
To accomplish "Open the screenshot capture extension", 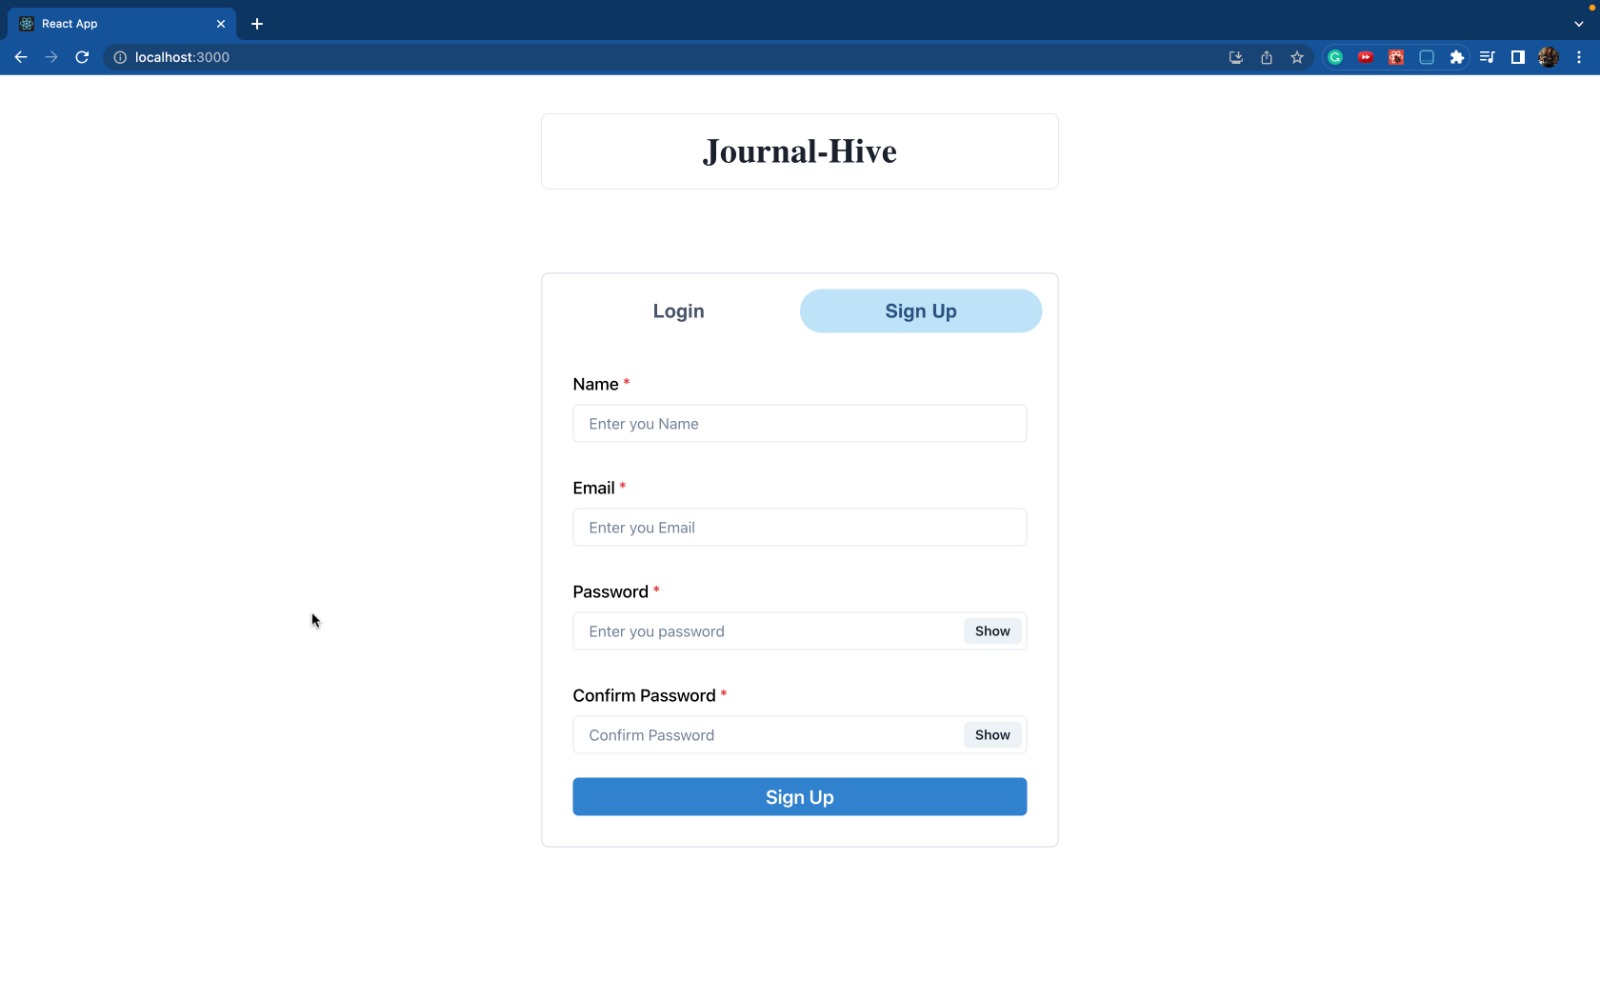I will [x=1425, y=57].
